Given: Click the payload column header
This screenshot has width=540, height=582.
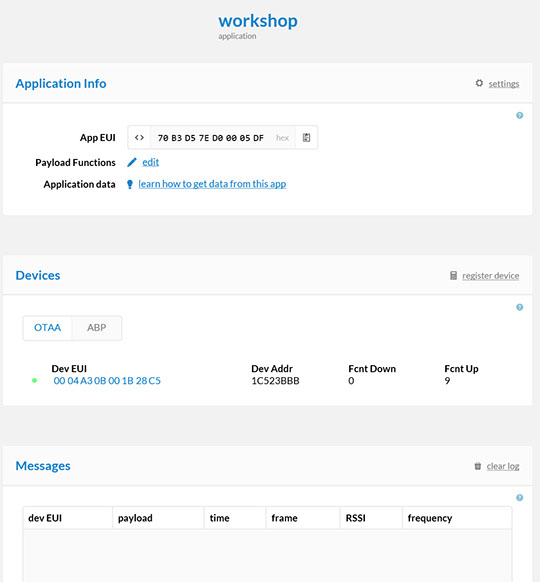Looking at the screenshot, I should (135, 518).
